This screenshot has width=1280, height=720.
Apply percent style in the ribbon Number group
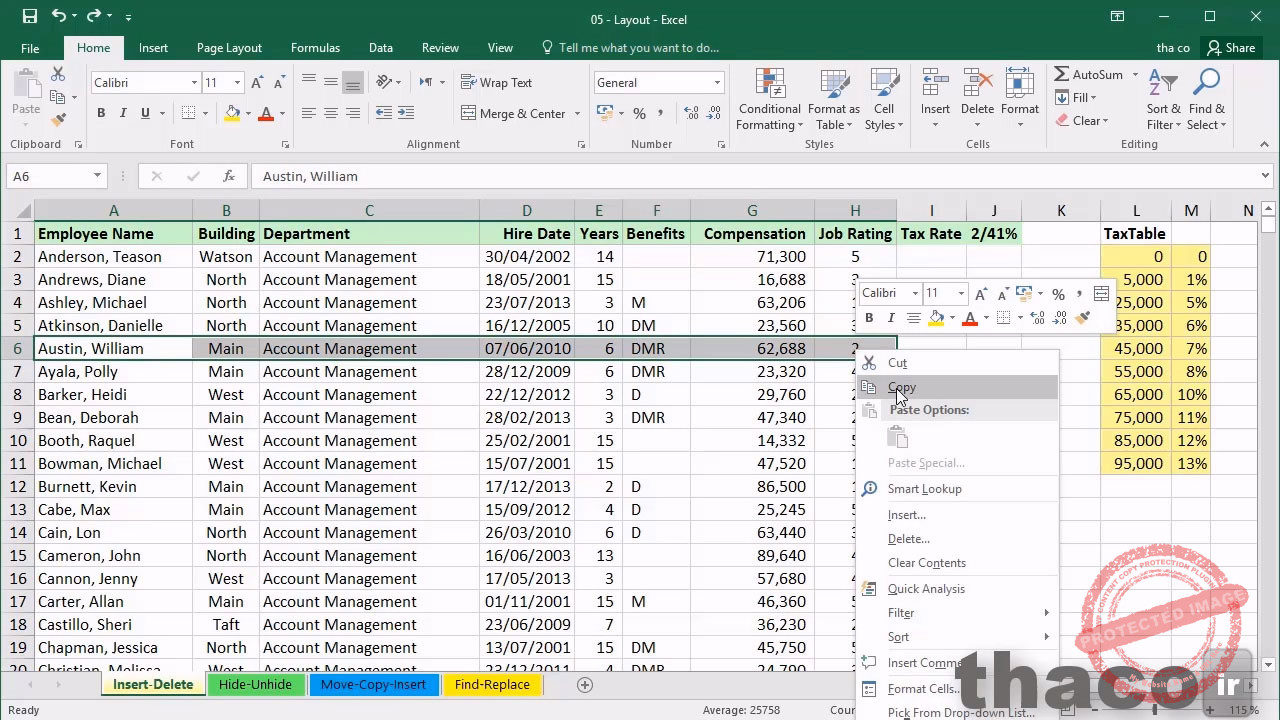pyautogui.click(x=639, y=114)
